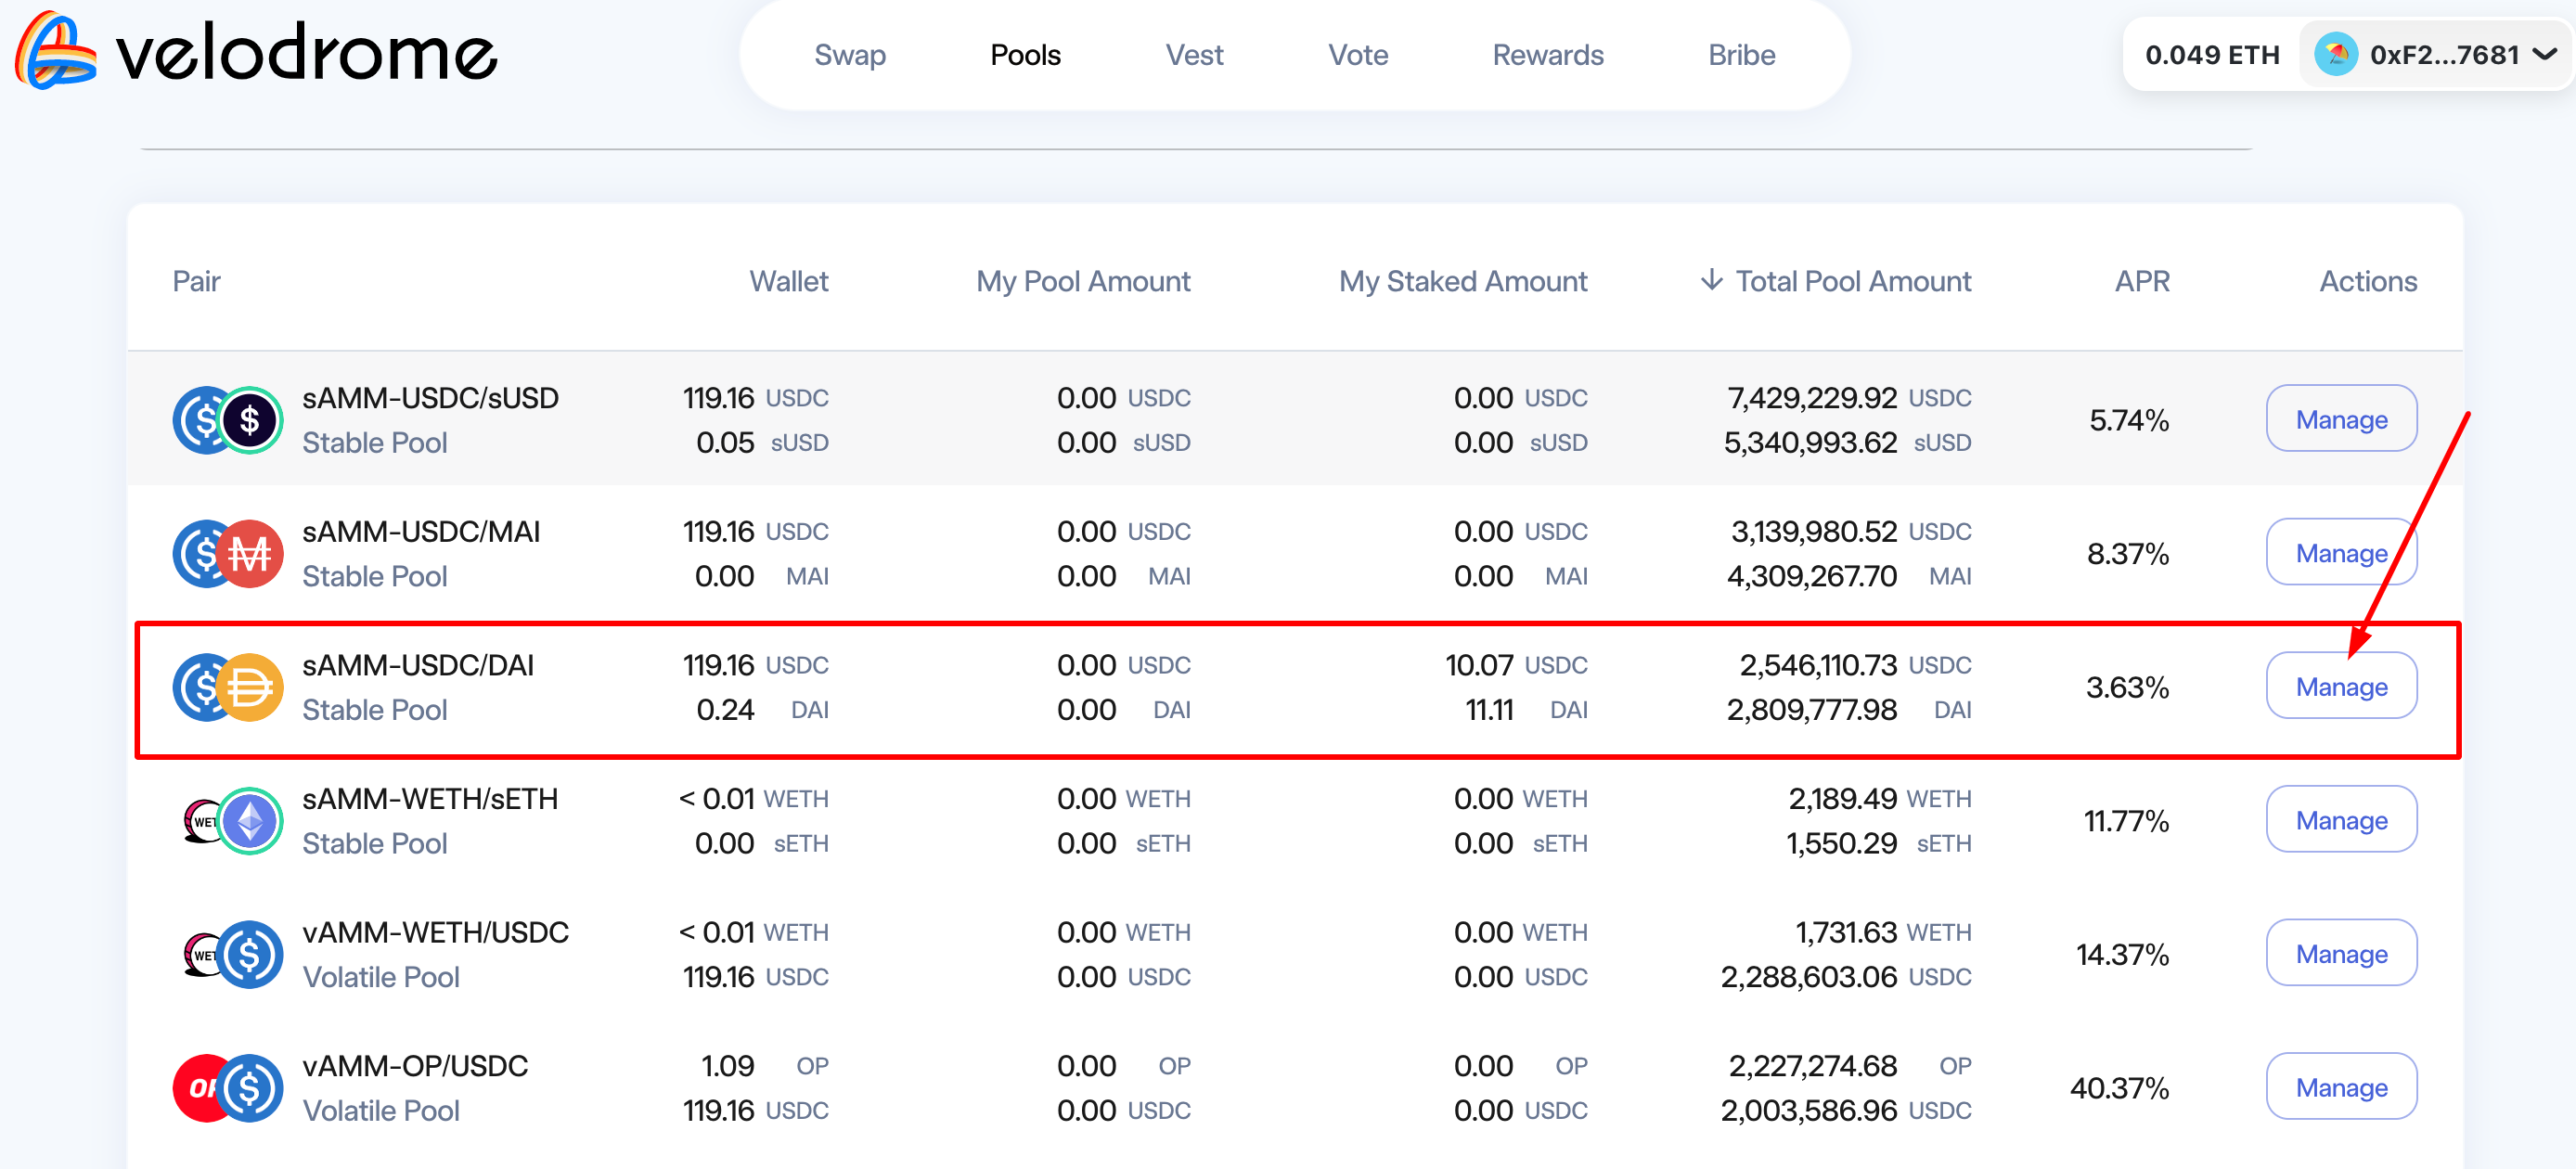The width and height of the screenshot is (2576, 1169).
Task: Click the 11.77% APR value
Action: click(x=2126, y=821)
